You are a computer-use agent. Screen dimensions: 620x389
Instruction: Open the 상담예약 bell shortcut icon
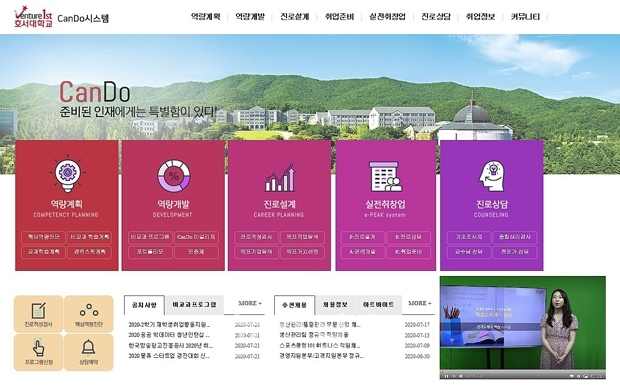tap(88, 347)
